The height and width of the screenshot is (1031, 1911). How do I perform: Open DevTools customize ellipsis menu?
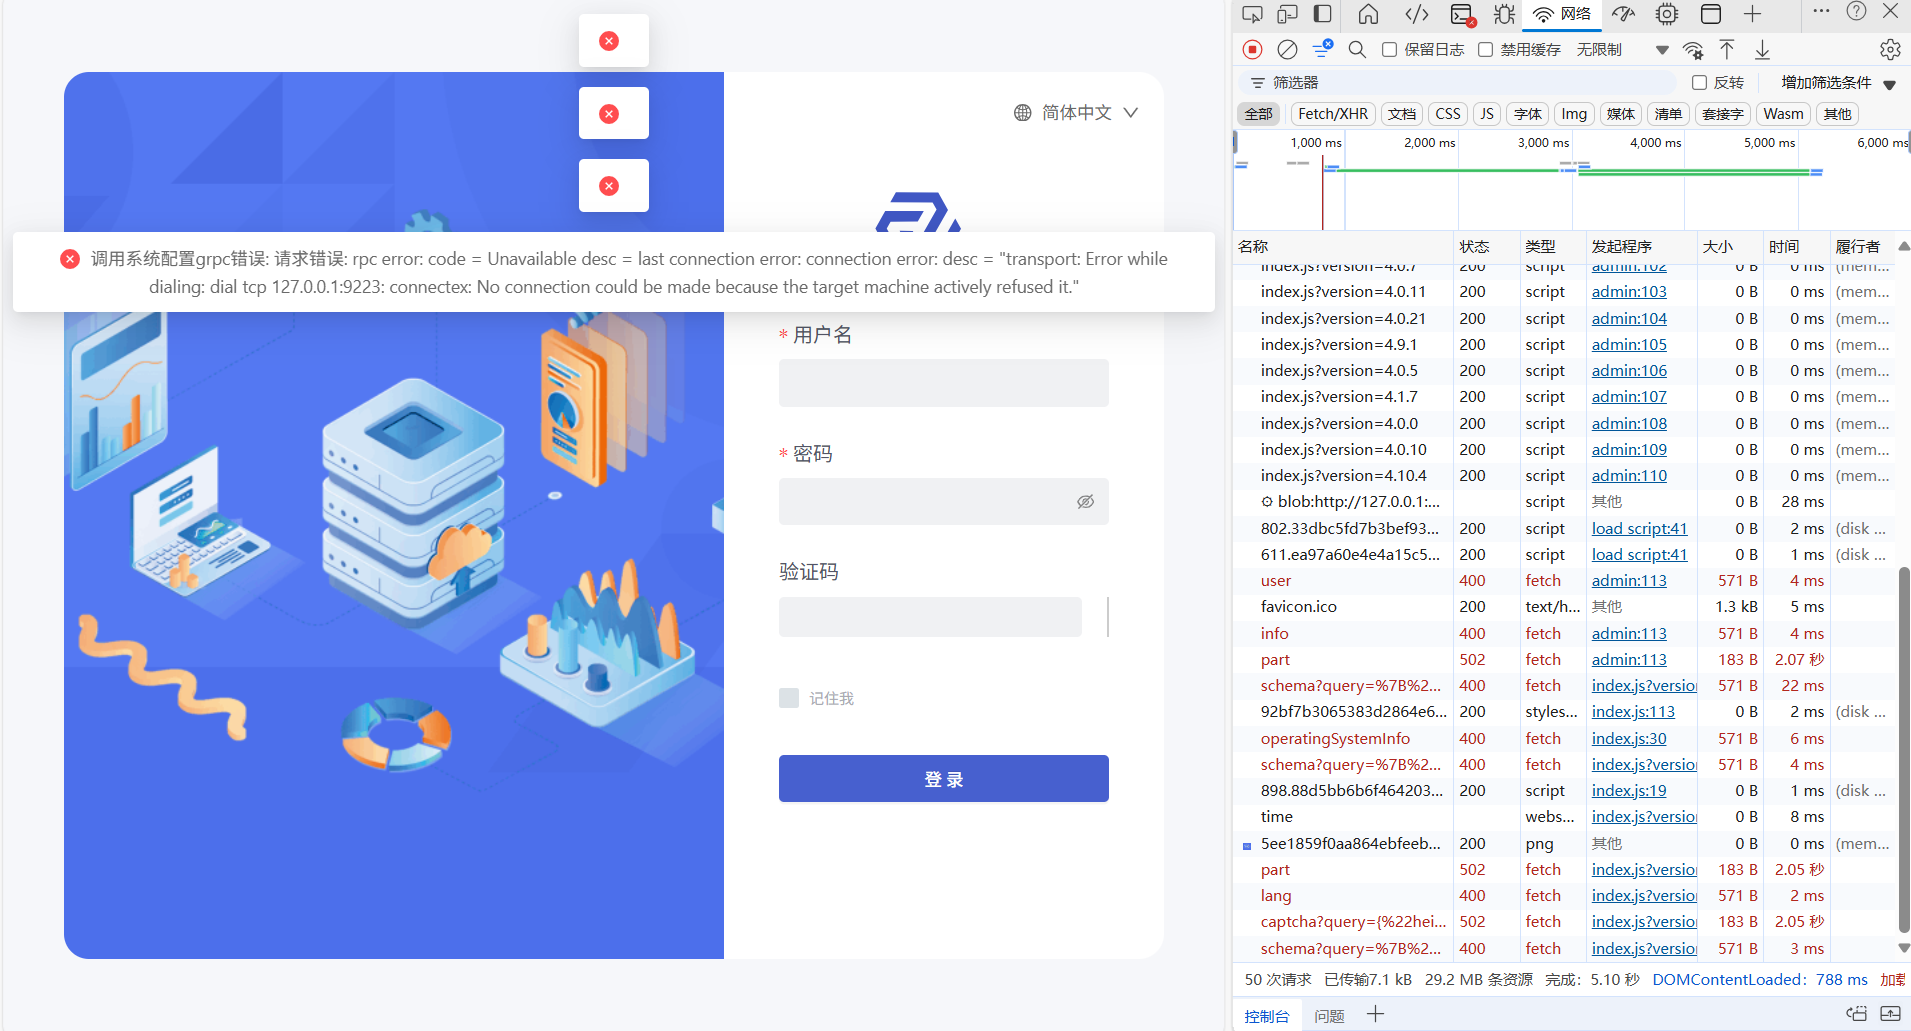pos(1821,12)
